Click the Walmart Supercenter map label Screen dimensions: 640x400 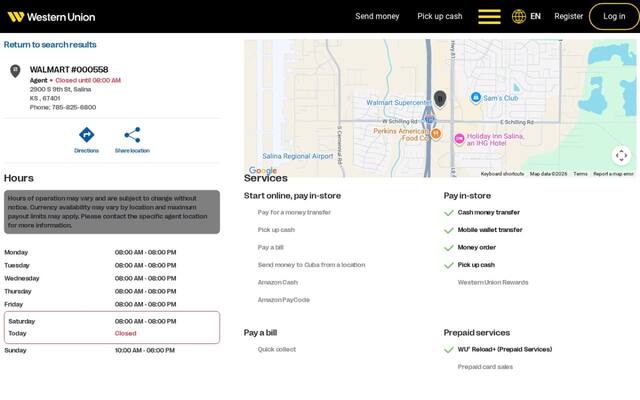(398, 102)
